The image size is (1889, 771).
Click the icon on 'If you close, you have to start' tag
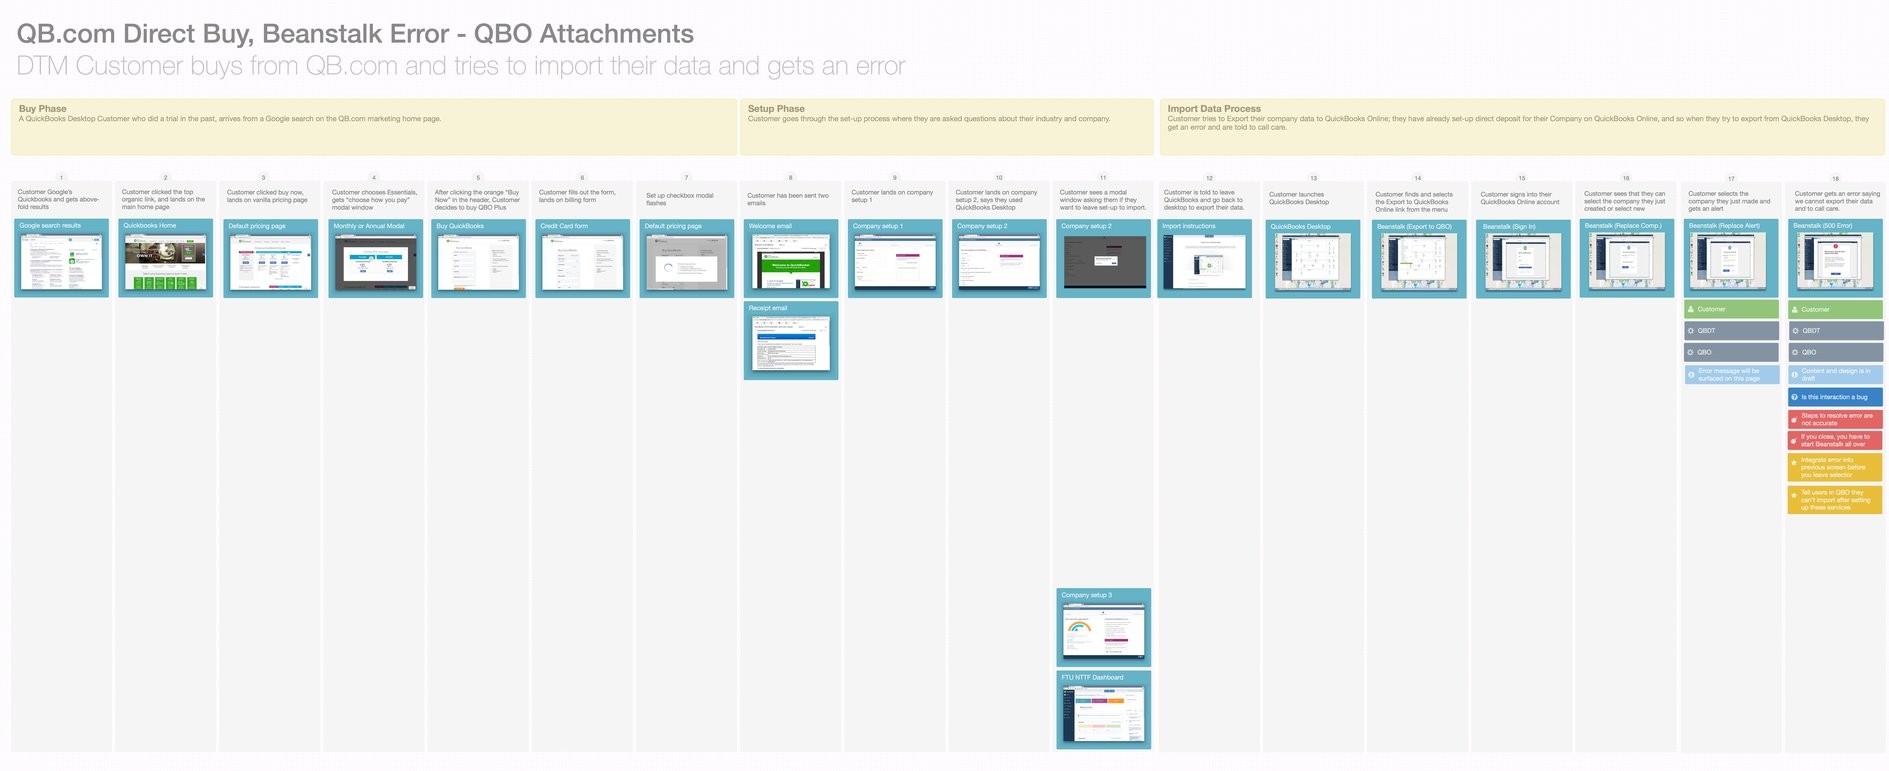1795,440
